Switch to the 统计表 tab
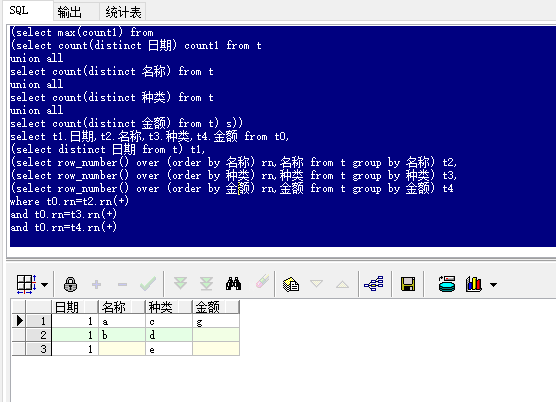The image size is (556, 402). 123,12
